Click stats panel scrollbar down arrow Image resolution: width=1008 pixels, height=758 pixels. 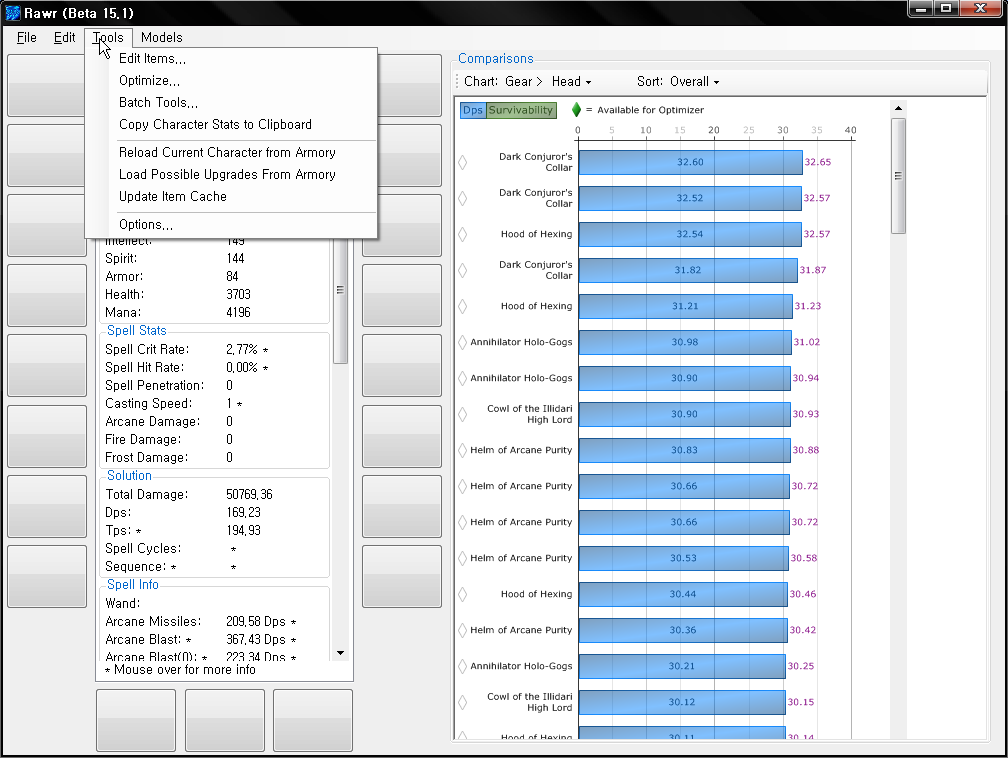coord(341,653)
